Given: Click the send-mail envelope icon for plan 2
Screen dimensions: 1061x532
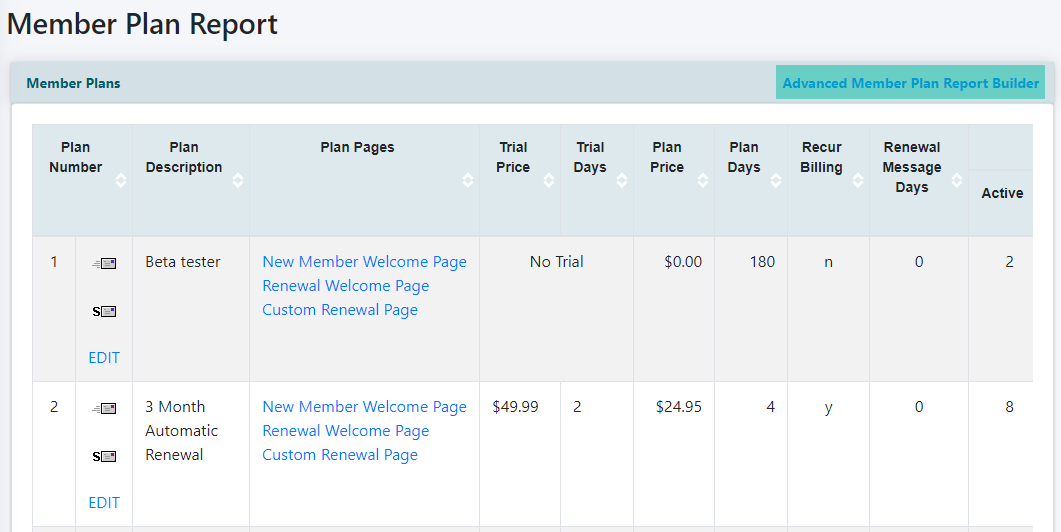Looking at the screenshot, I should (x=104, y=408).
